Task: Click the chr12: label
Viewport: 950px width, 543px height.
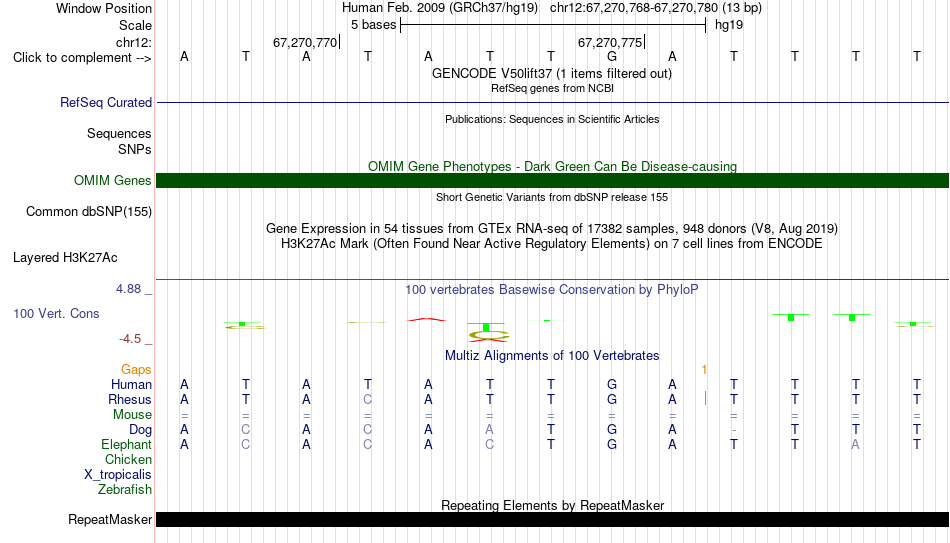Action: tap(133, 42)
